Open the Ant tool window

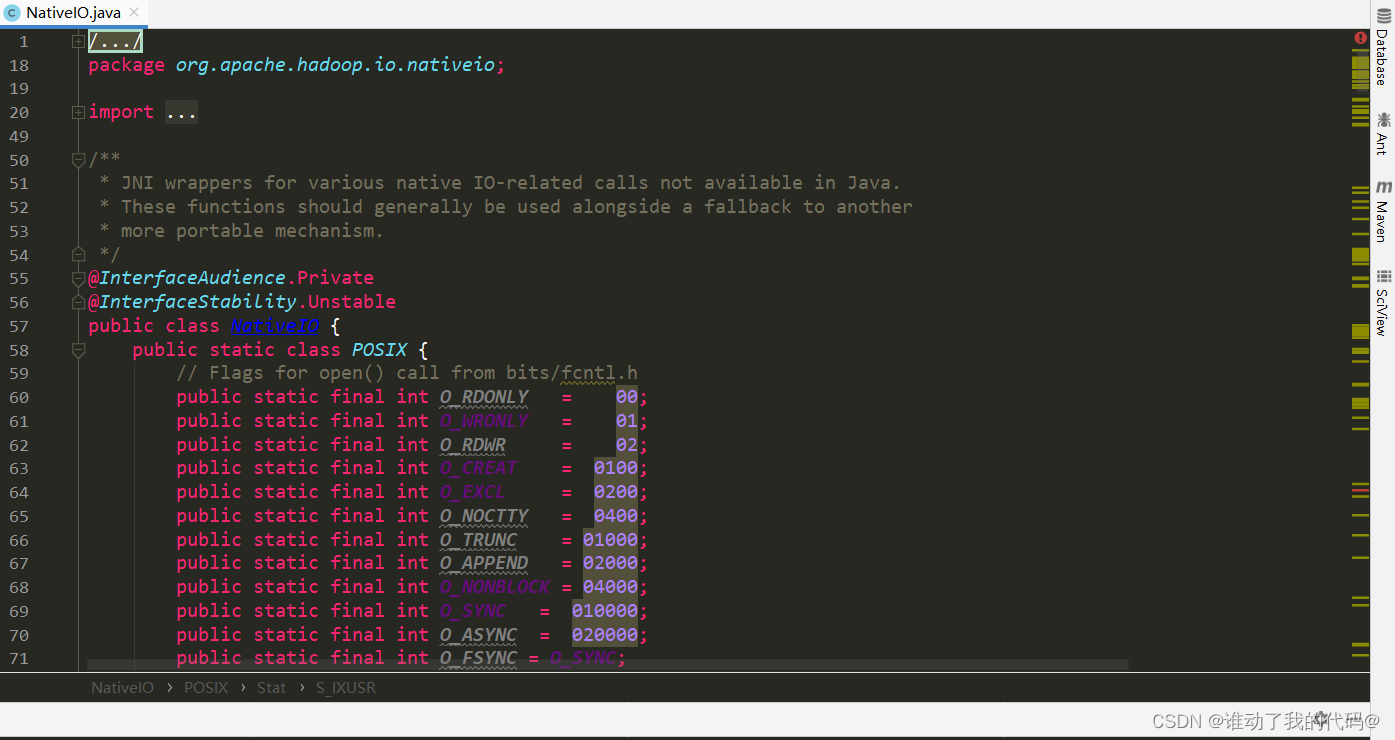click(x=1383, y=133)
